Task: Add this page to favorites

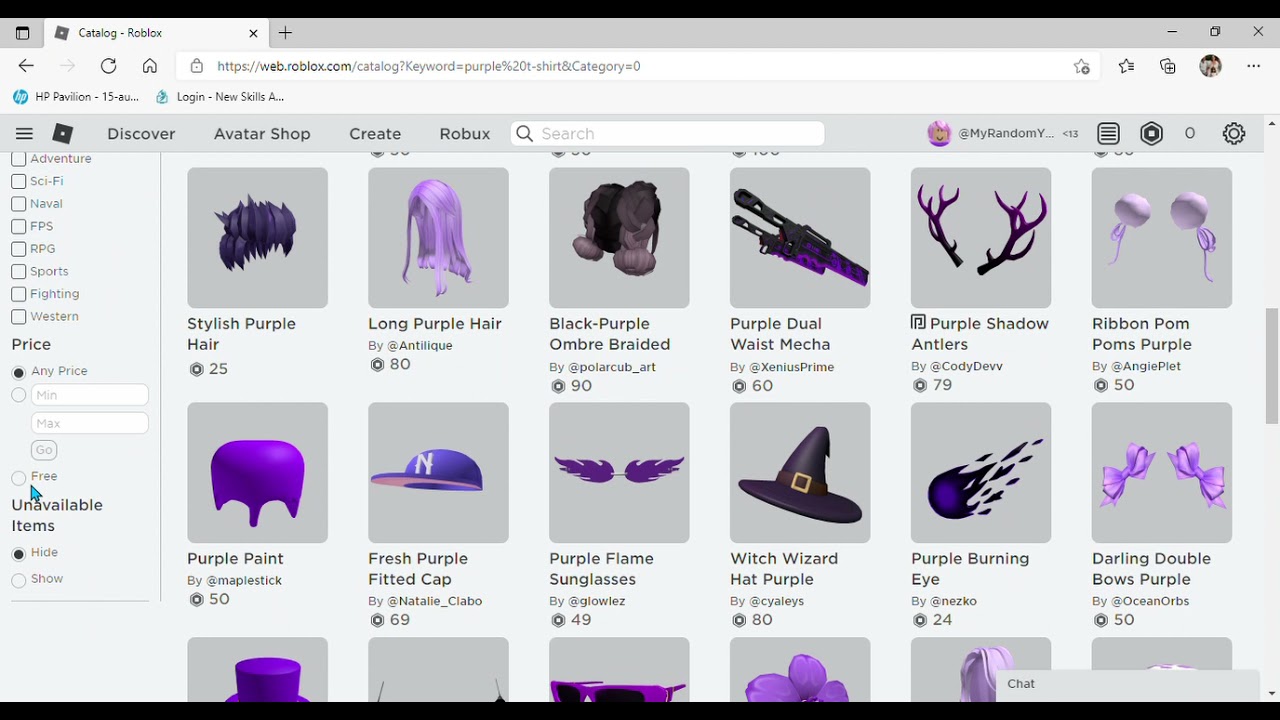Action: tap(1081, 66)
